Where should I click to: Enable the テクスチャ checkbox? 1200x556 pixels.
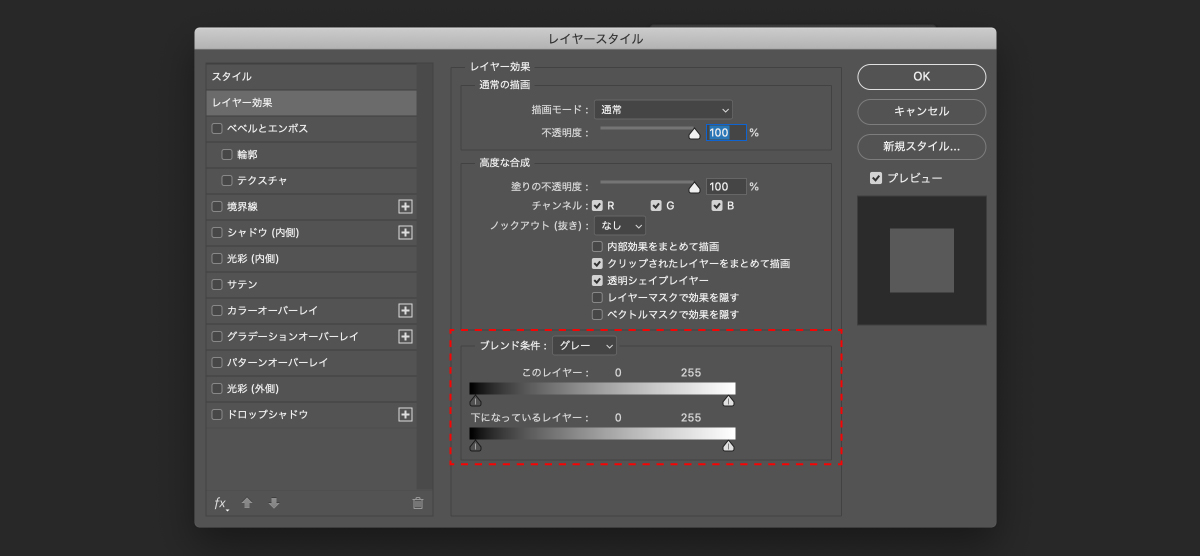click(x=227, y=181)
